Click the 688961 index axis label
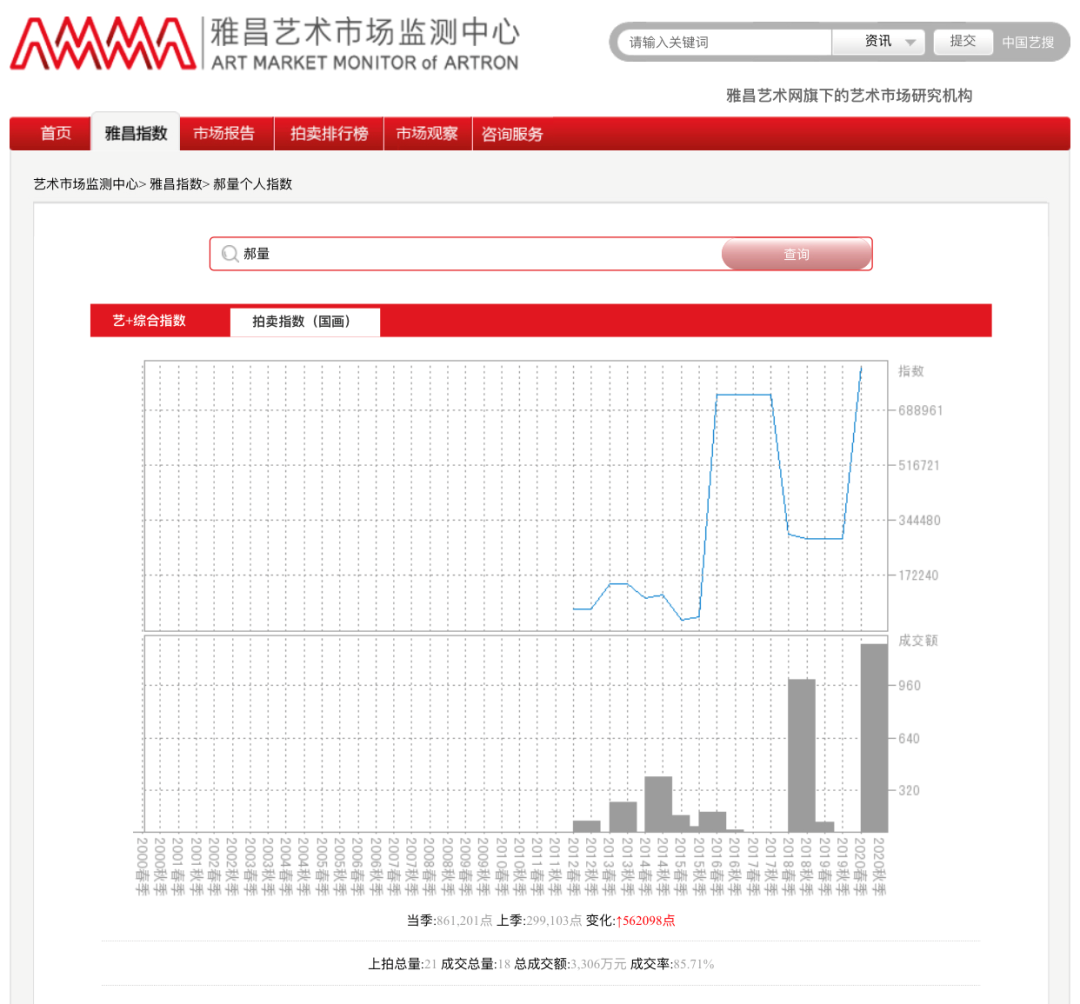This screenshot has width=1080, height=1004. tap(920, 410)
